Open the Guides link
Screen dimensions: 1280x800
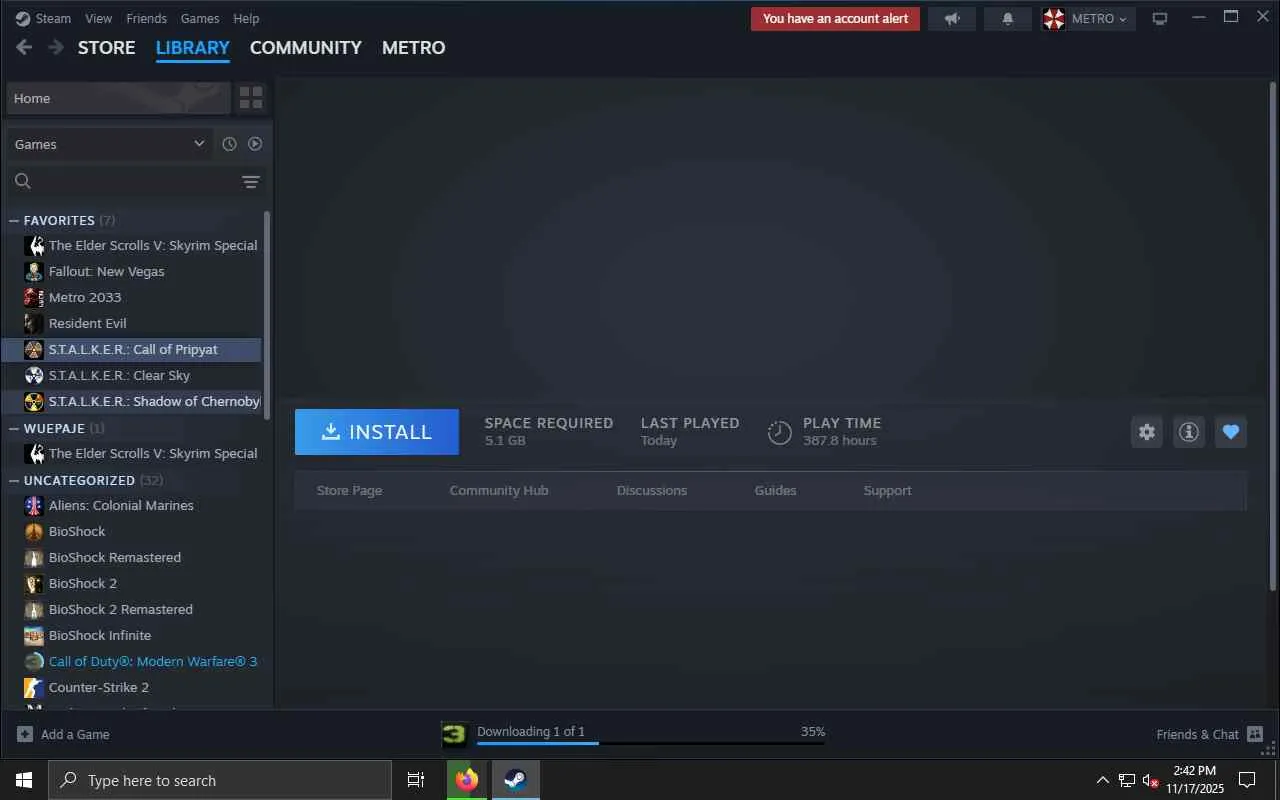776,491
